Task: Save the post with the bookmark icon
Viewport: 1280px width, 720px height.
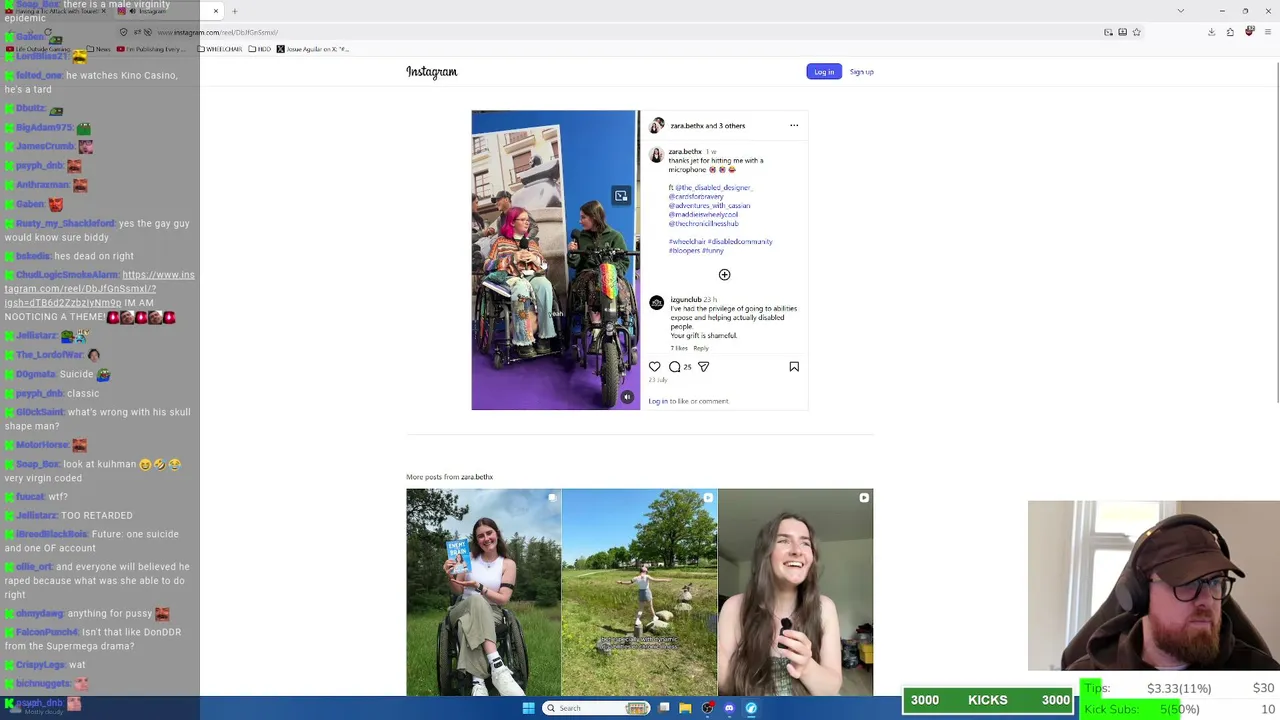Action: pyautogui.click(x=794, y=367)
